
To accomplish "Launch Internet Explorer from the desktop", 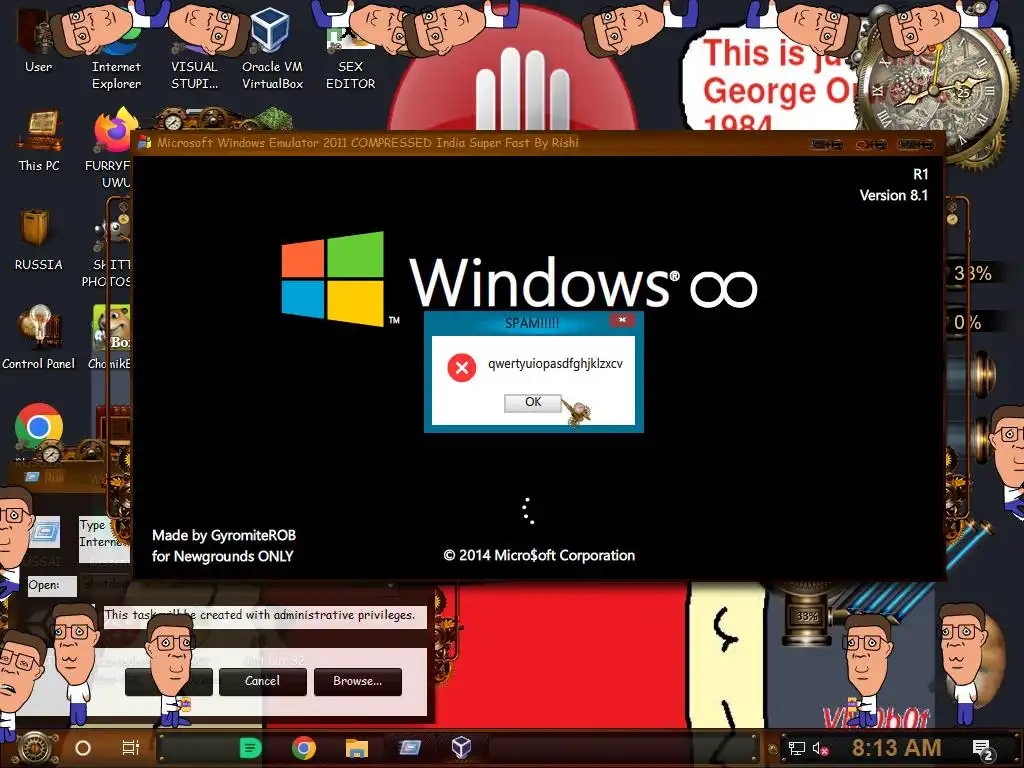I will coord(116,47).
